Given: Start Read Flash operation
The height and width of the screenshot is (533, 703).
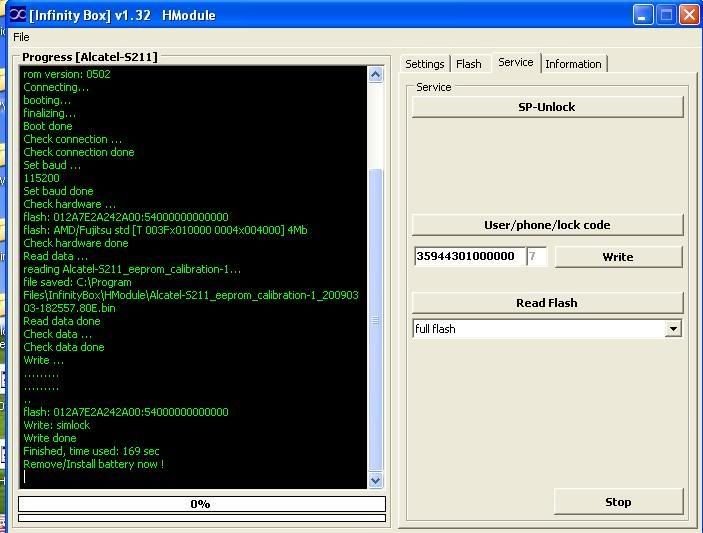Looking at the screenshot, I should coord(547,303).
